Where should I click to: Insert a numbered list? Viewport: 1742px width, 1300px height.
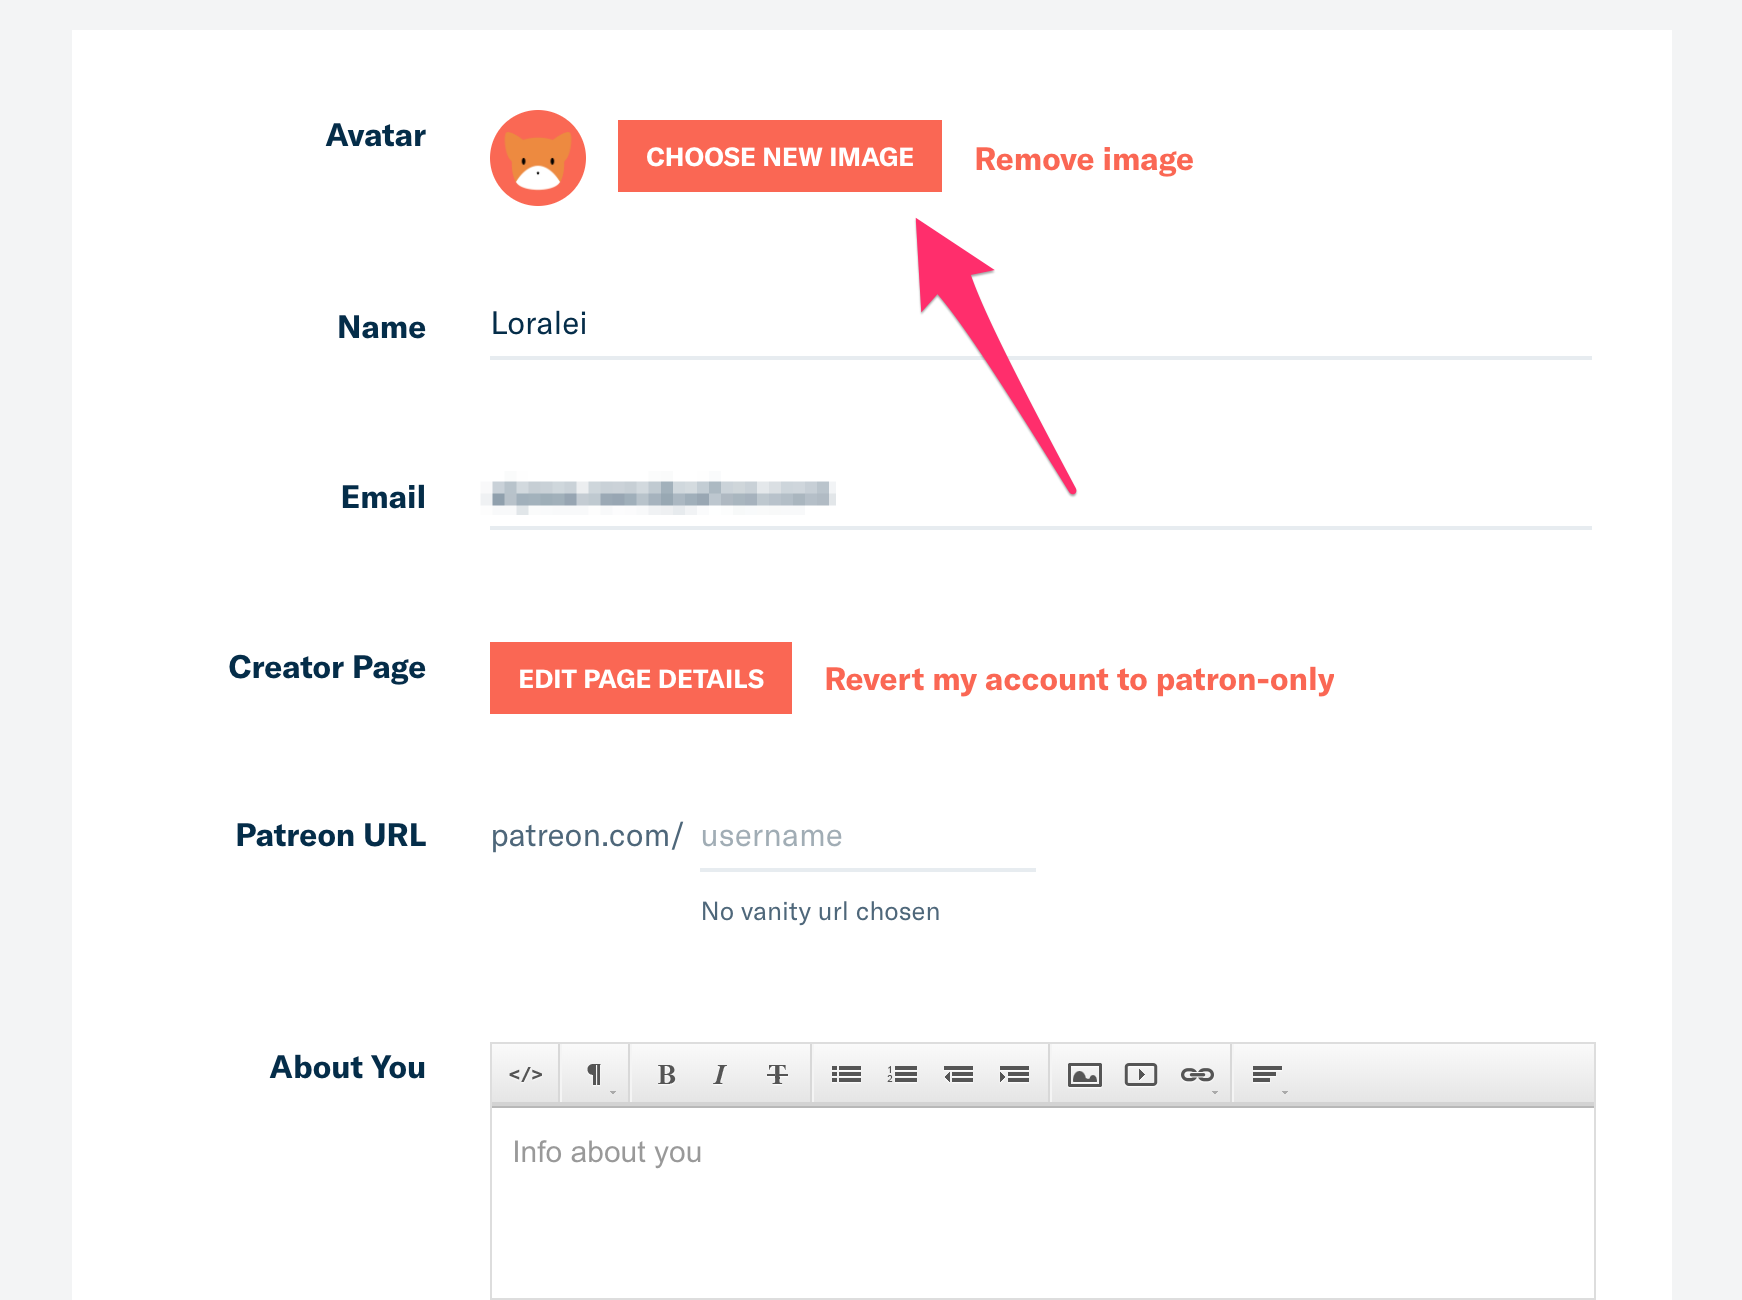click(x=902, y=1075)
